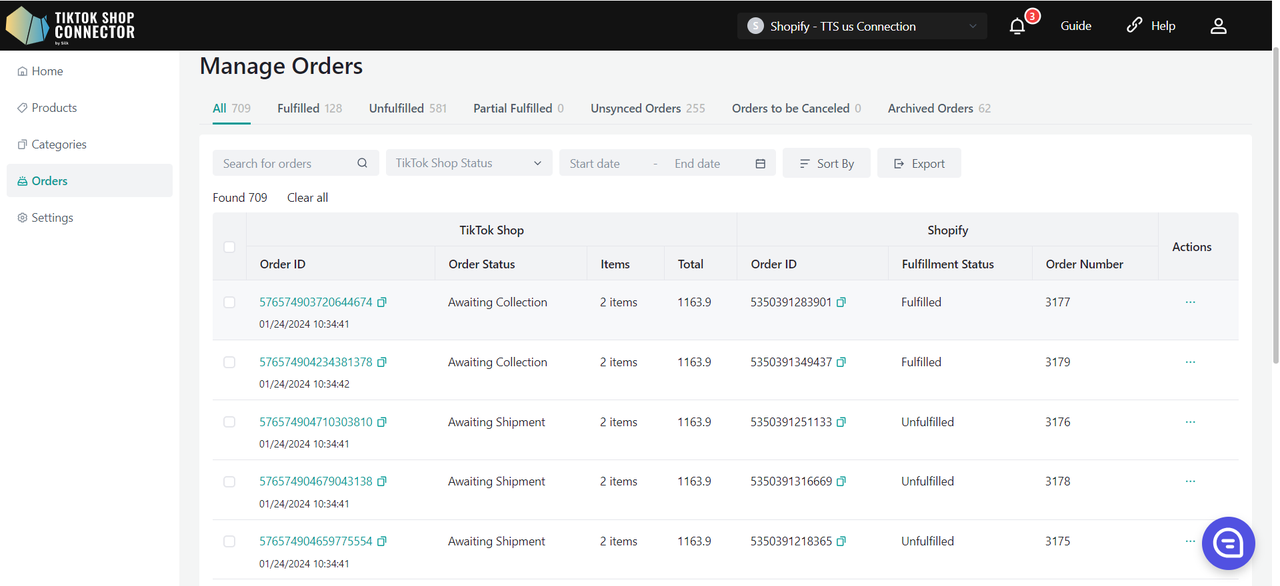Screen dimensions: 1280x586
Task: Focus the Search for orders field
Action: [x=286, y=164]
